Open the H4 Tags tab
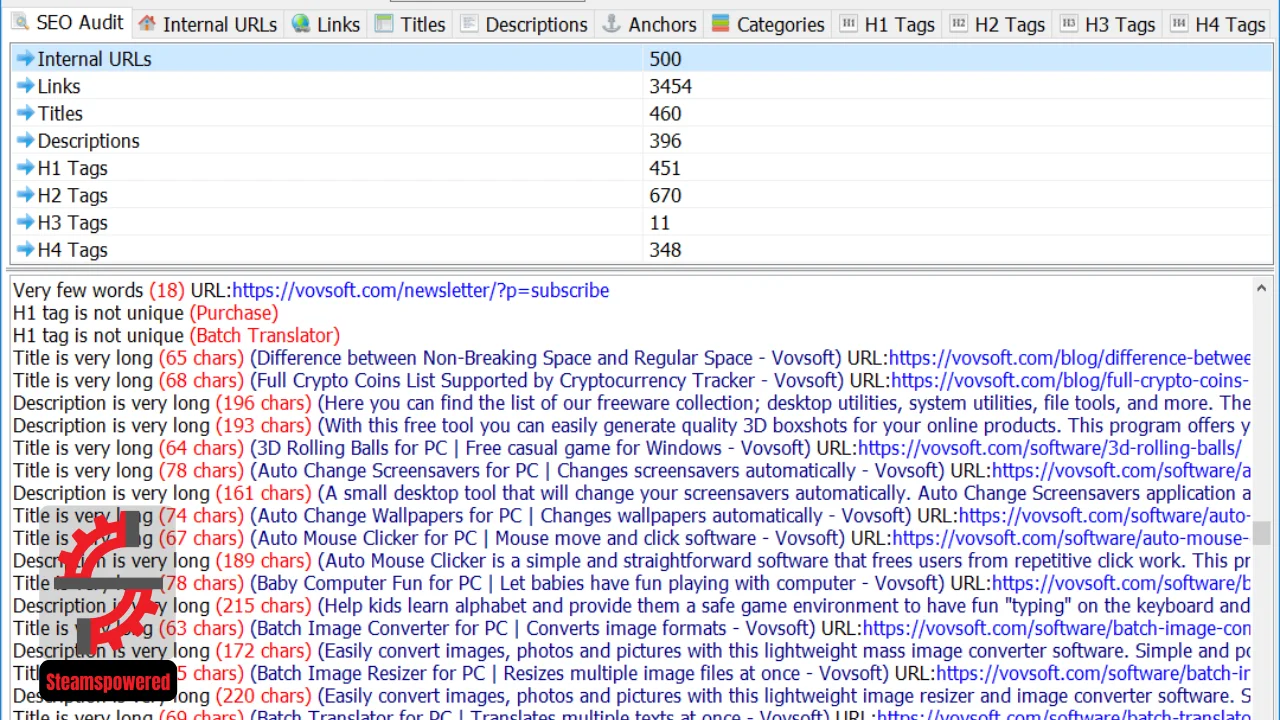1280x720 pixels. tap(1217, 24)
